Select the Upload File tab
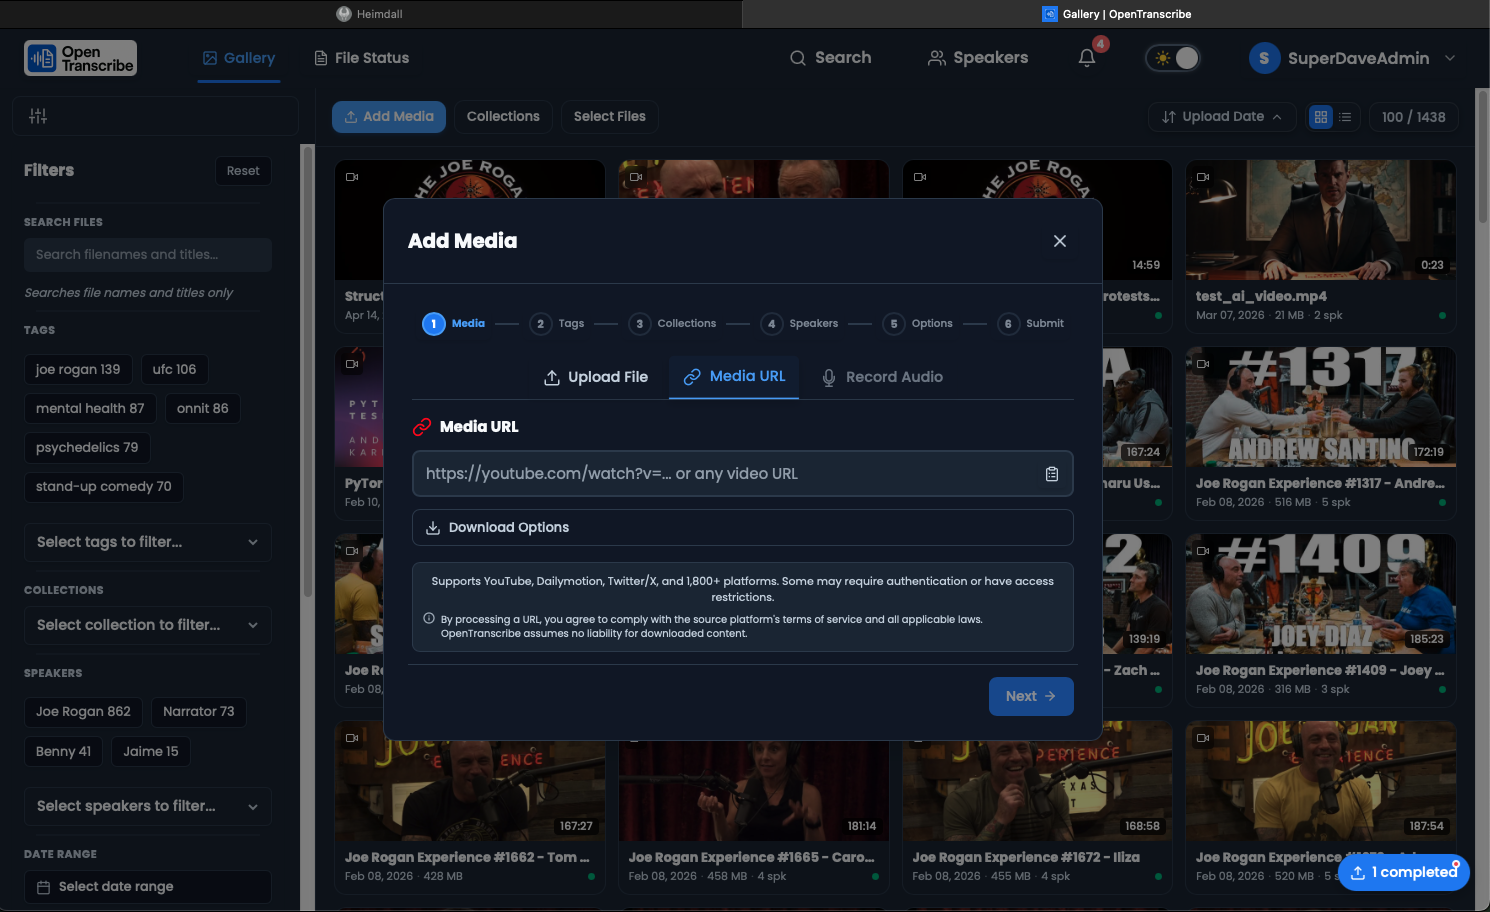The image size is (1490, 912). tap(596, 377)
